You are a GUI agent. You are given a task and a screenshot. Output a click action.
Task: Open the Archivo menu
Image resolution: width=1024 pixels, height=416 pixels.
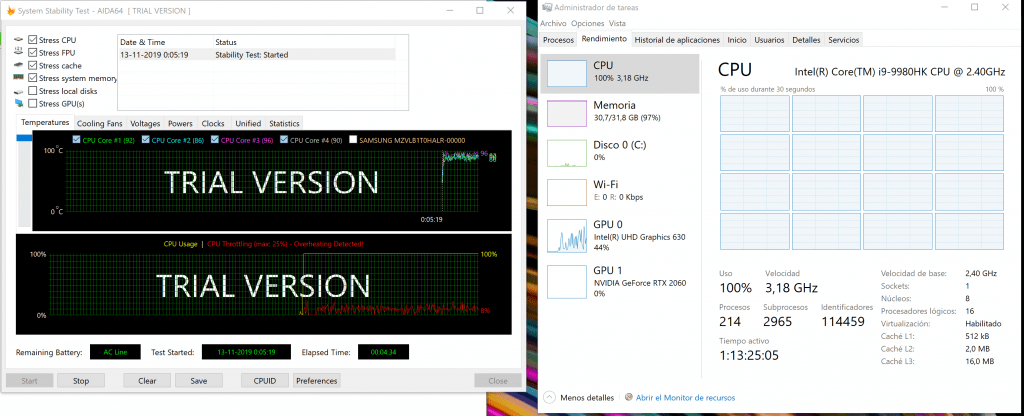[553, 23]
